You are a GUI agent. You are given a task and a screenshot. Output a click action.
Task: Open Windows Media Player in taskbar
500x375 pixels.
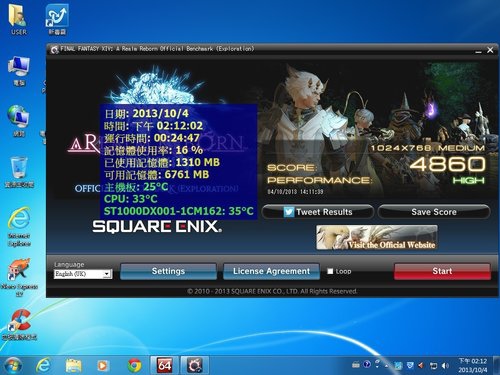(x=103, y=366)
